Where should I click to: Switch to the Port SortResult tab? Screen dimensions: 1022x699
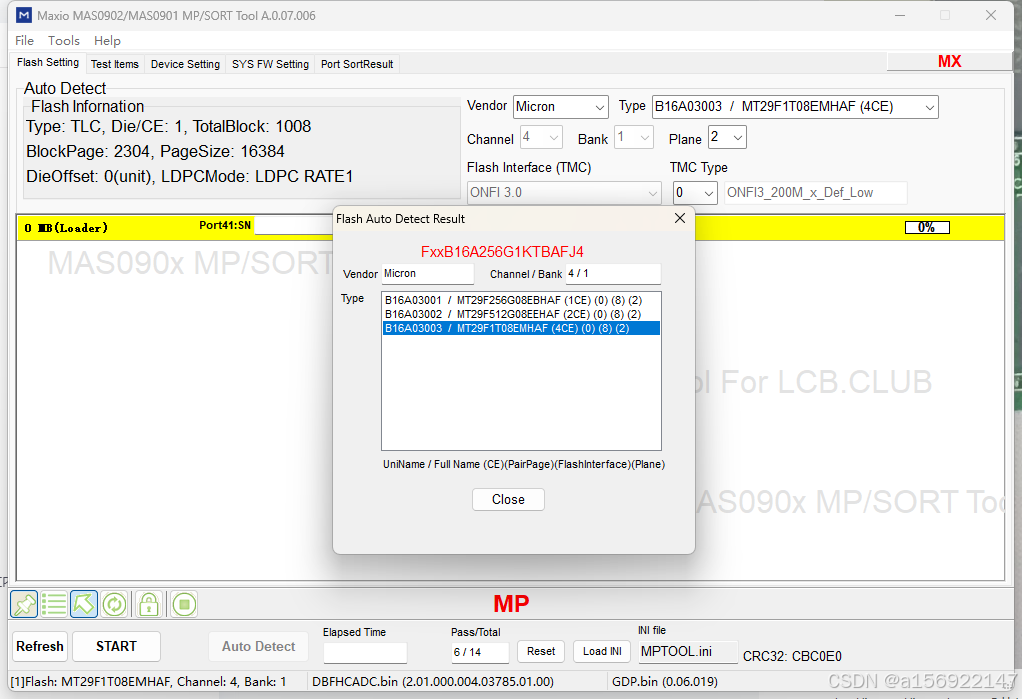click(357, 64)
